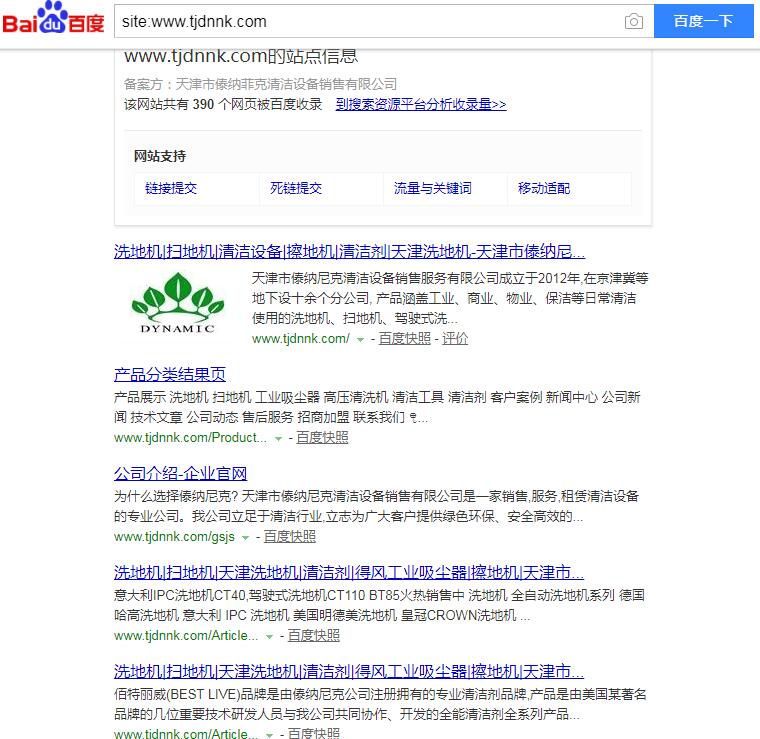Open 流量与关键词 link

point(432,188)
